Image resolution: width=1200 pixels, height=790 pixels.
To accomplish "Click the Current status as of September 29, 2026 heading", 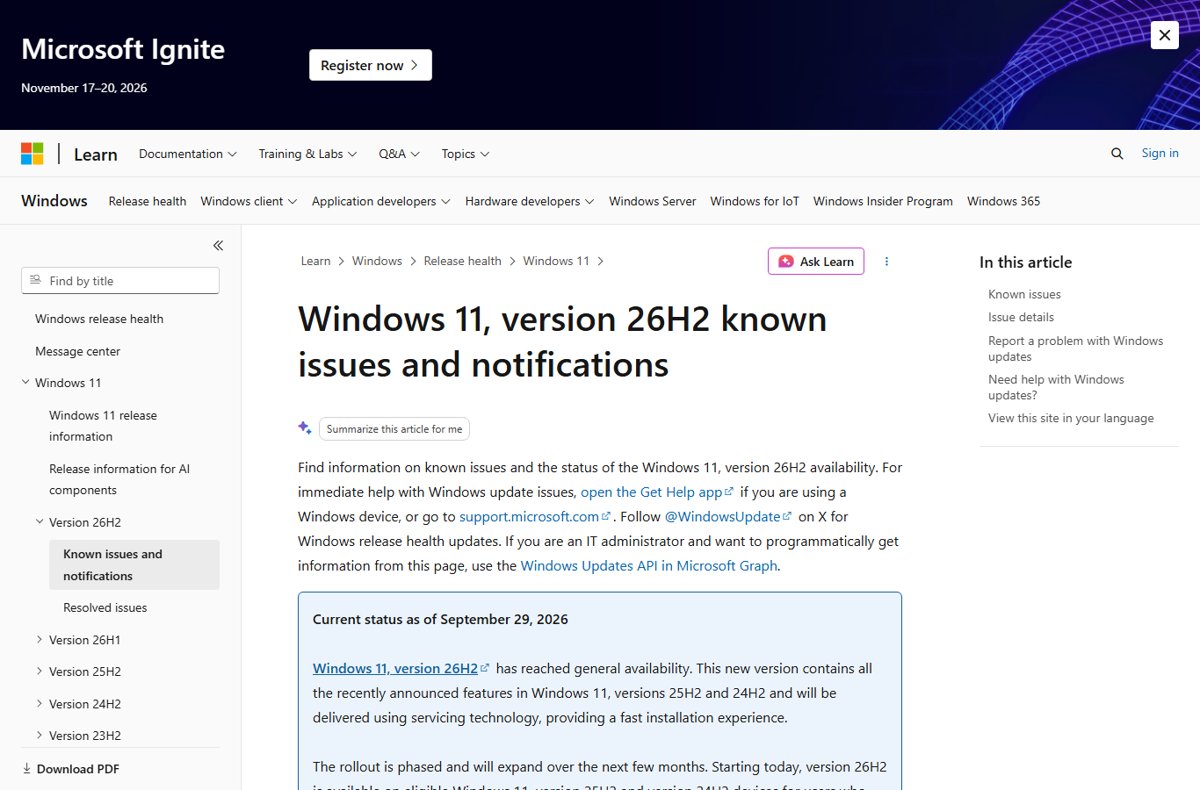I will pos(440,619).
